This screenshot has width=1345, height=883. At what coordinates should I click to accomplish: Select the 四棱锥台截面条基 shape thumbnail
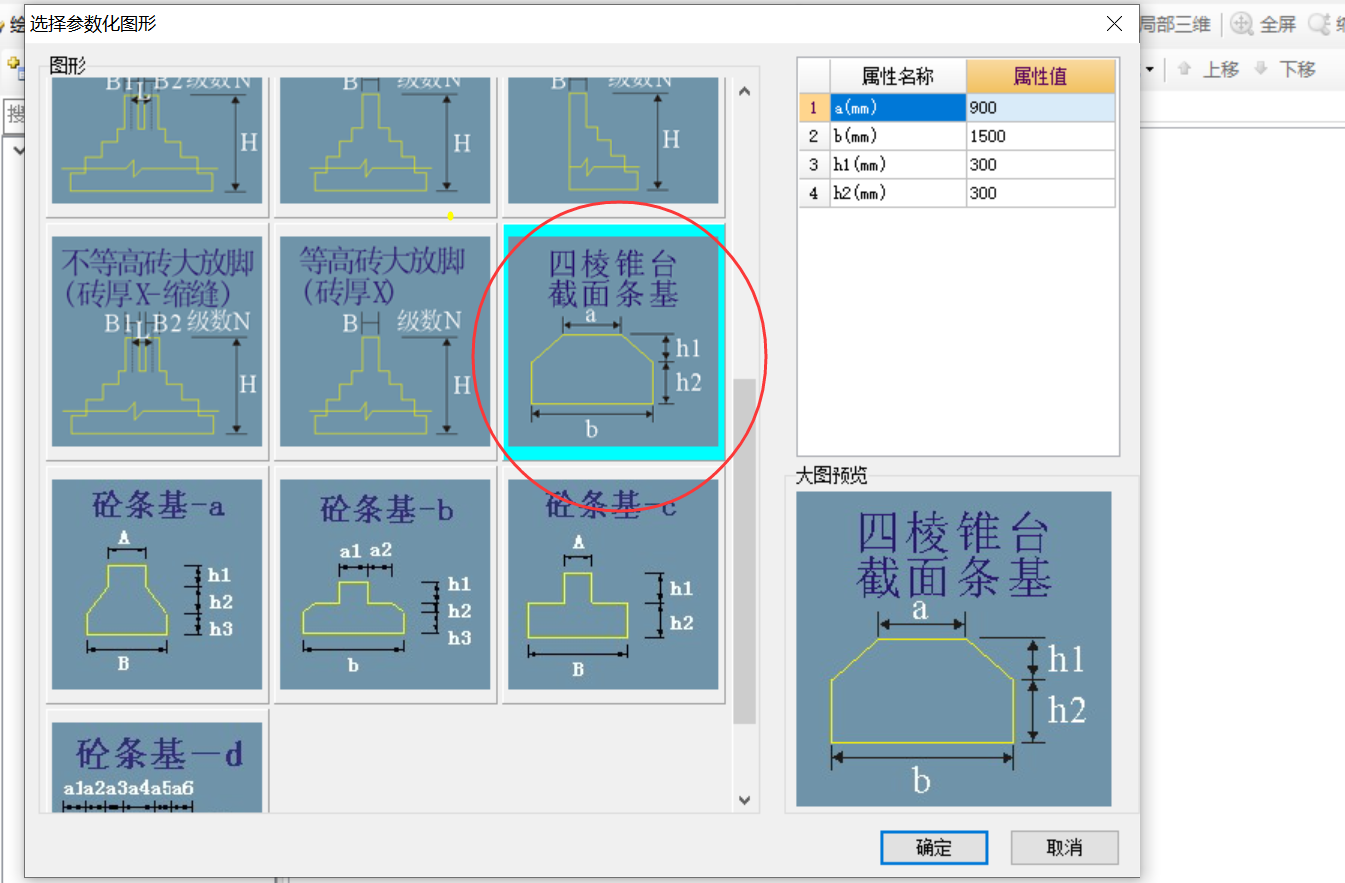[613, 341]
